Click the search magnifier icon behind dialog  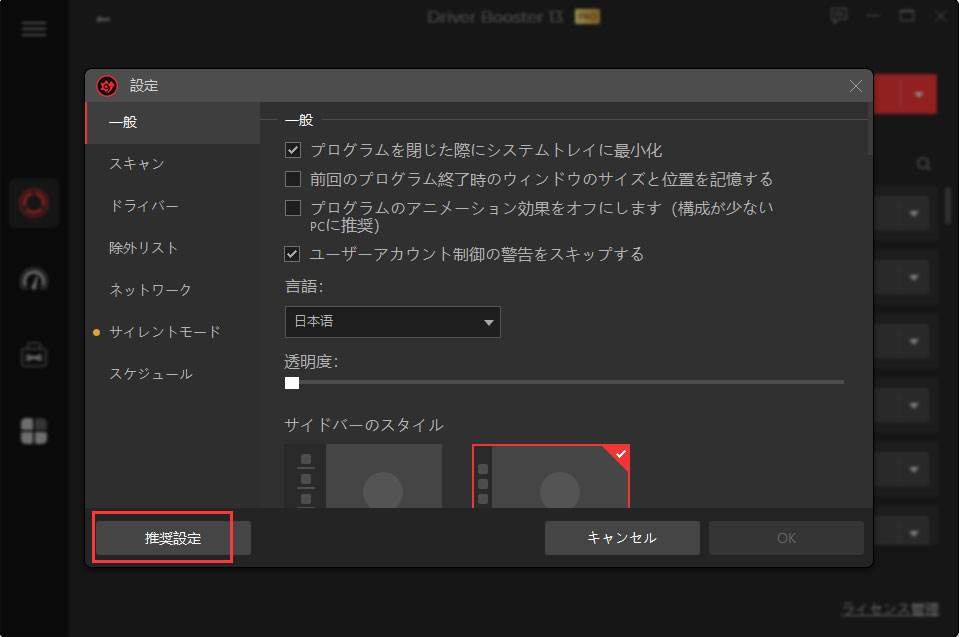coord(924,164)
